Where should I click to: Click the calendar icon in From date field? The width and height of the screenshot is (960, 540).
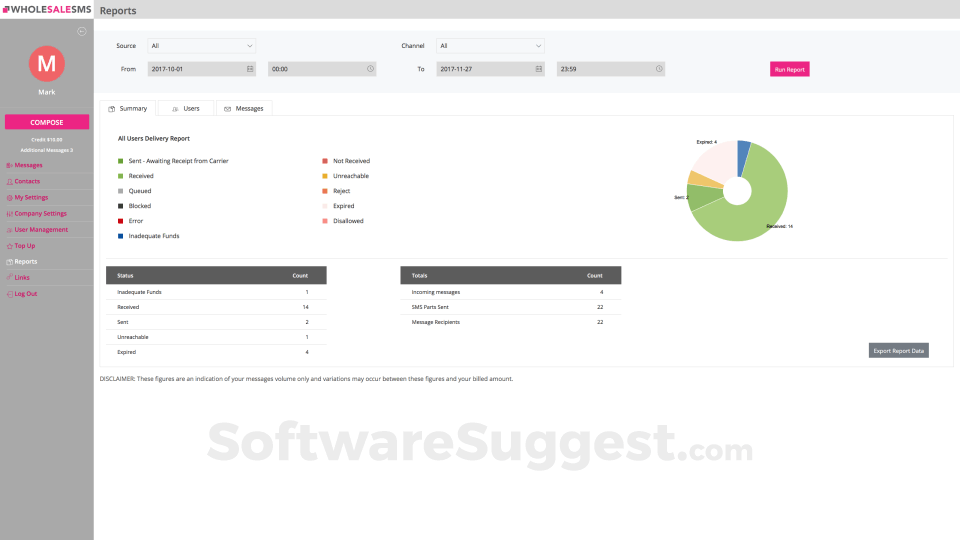pos(250,69)
